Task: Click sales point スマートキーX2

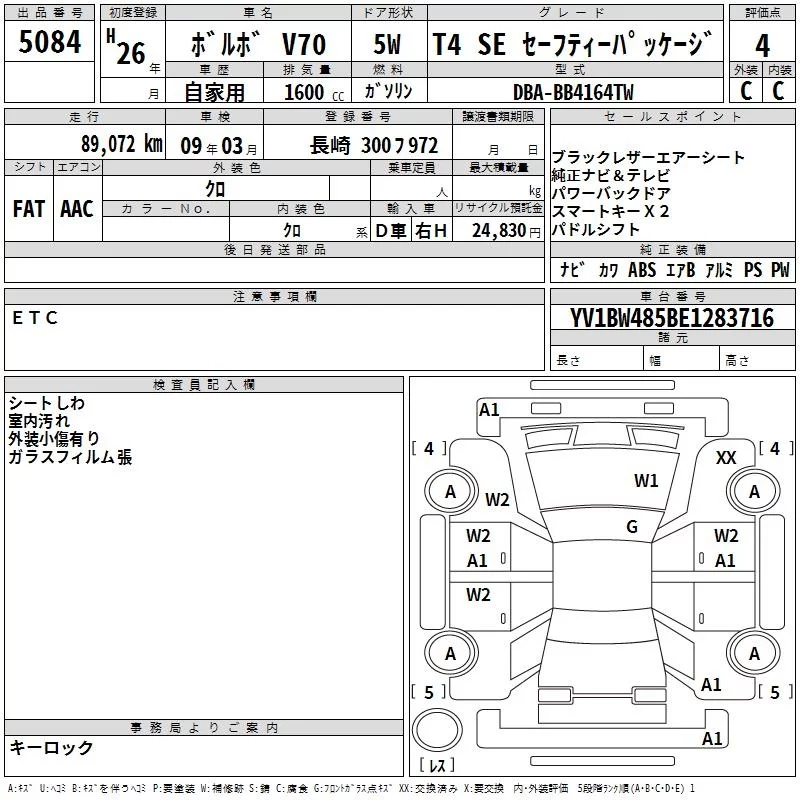Action: 610,211
